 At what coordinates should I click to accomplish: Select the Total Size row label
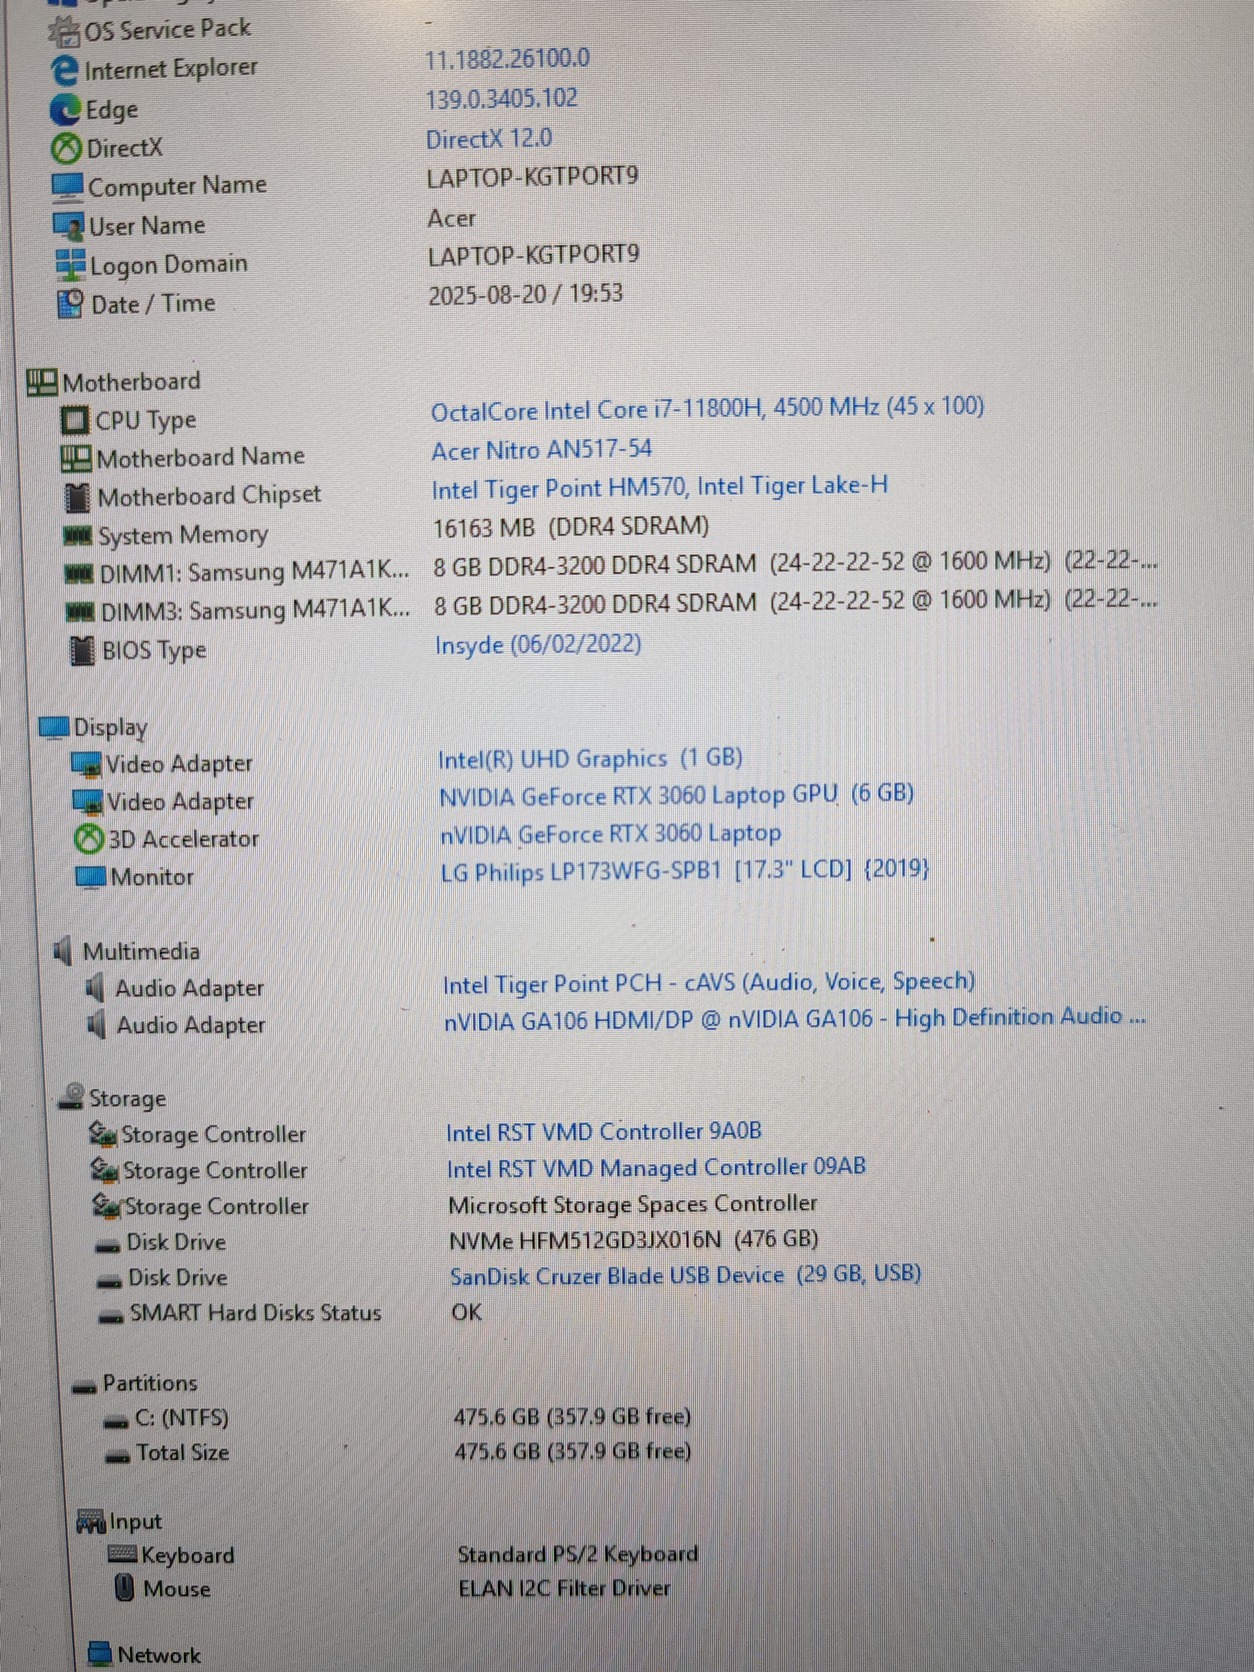(182, 1453)
